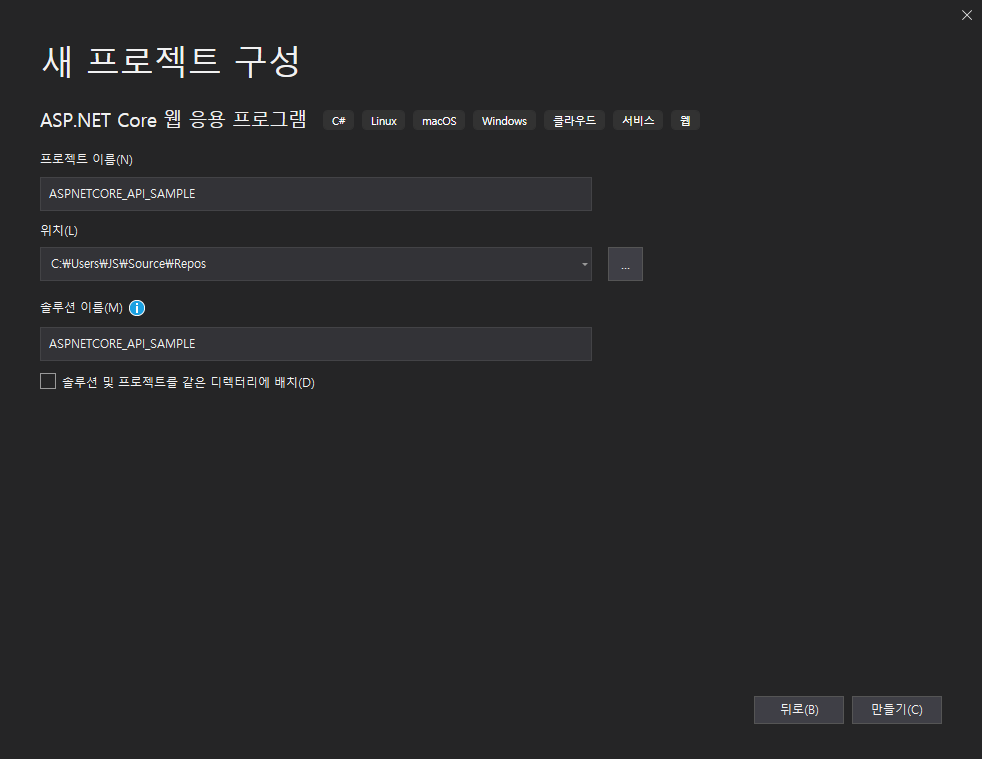The image size is (982, 759).
Task: Enable placing solution and project in same directory
Action: coord(48,381)
